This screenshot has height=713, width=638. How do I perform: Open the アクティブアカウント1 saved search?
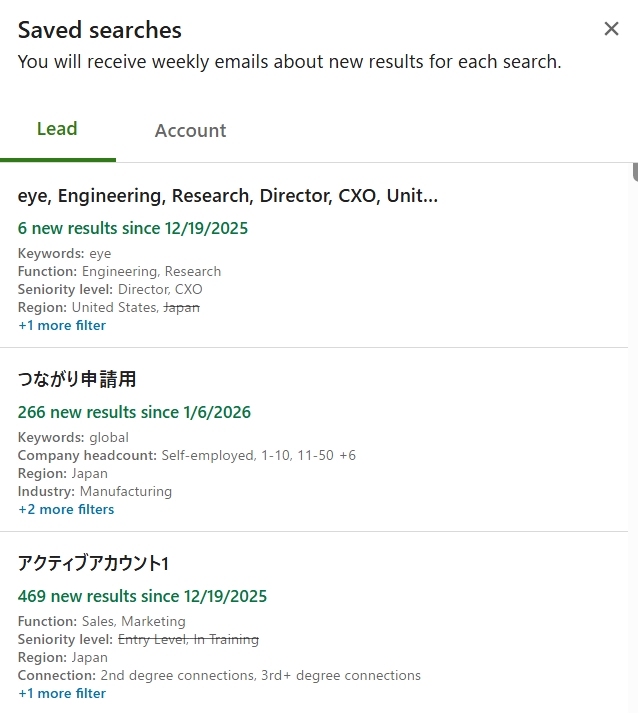[93, 564]
